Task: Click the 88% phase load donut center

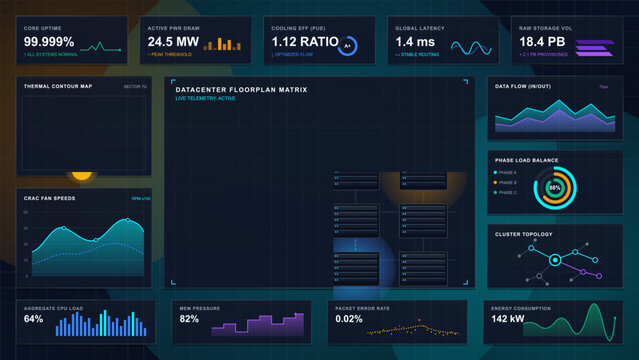Action: click(555, 188)
